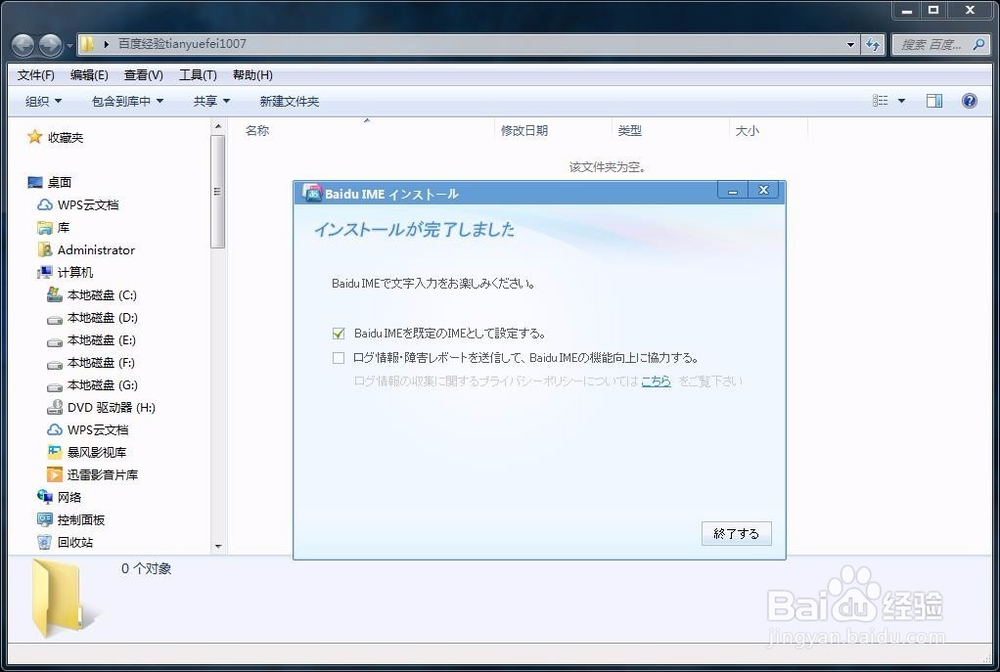Click navigation pane scroll down arrow
The width and height of the screenshot is (1000, 672).
pyautogui.click(x=218, y=546)
